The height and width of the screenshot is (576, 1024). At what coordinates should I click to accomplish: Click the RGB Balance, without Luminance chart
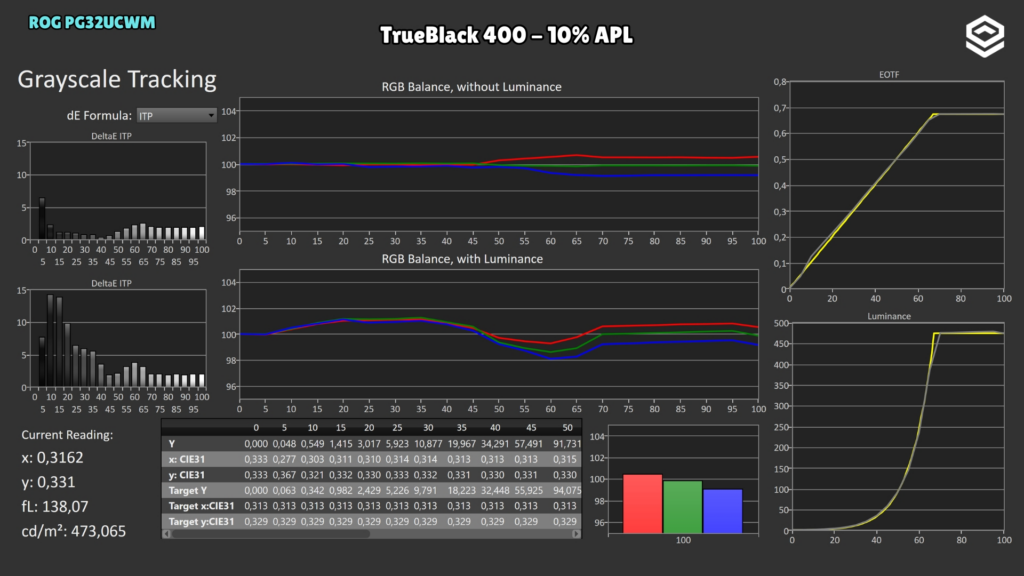(499, 165)
